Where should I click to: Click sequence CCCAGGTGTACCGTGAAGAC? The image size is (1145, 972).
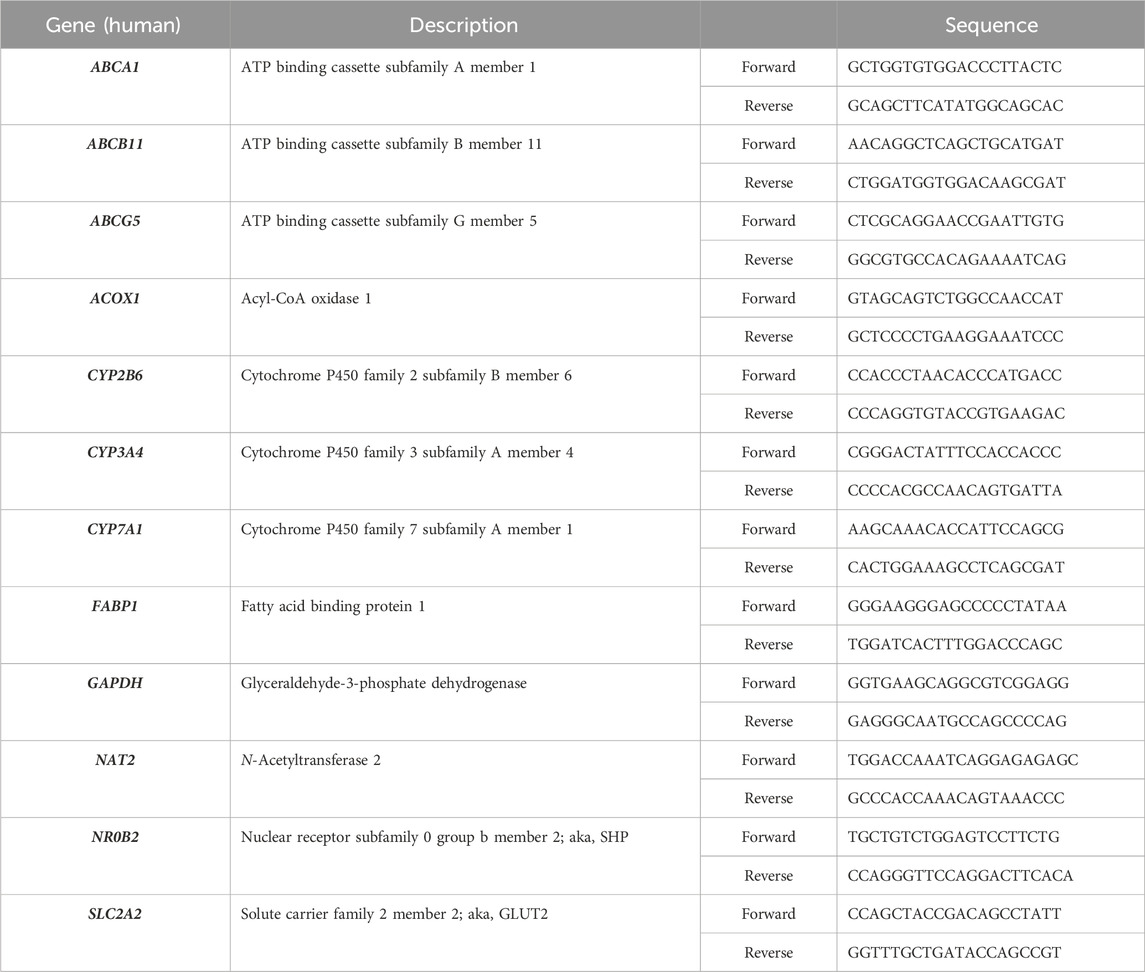(x=957, y=413)
